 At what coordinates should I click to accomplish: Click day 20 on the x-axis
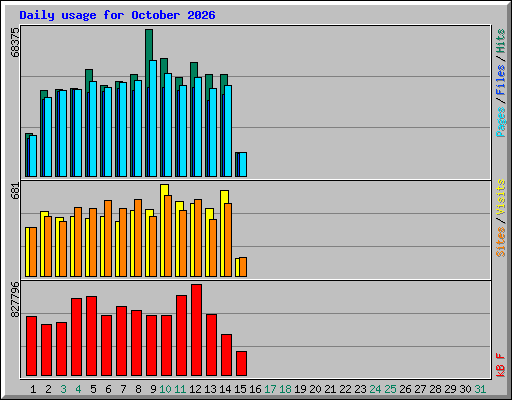coord(315,389)
